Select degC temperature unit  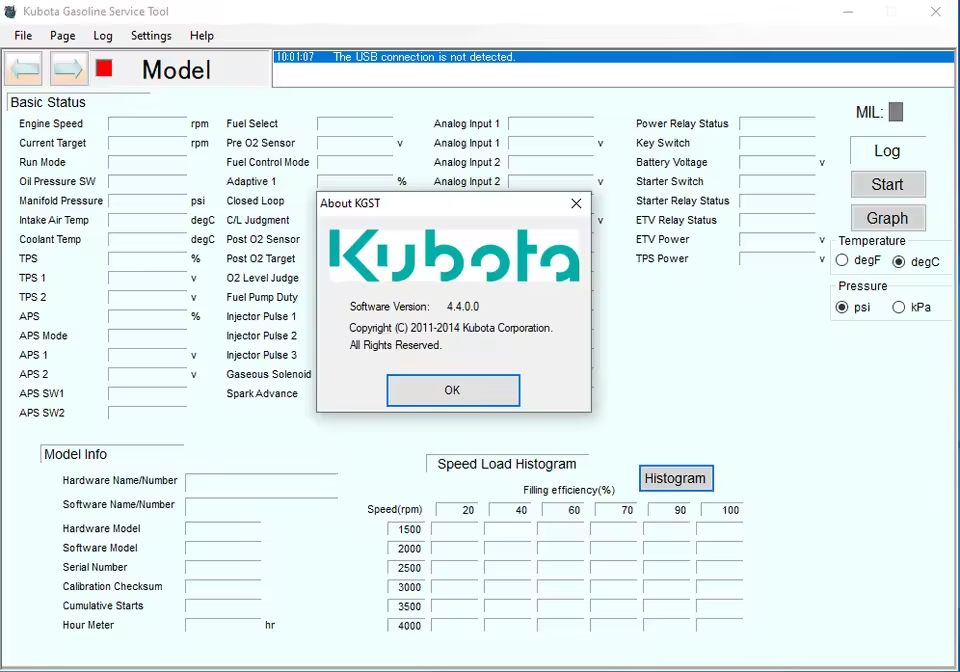tap(899, 262)
